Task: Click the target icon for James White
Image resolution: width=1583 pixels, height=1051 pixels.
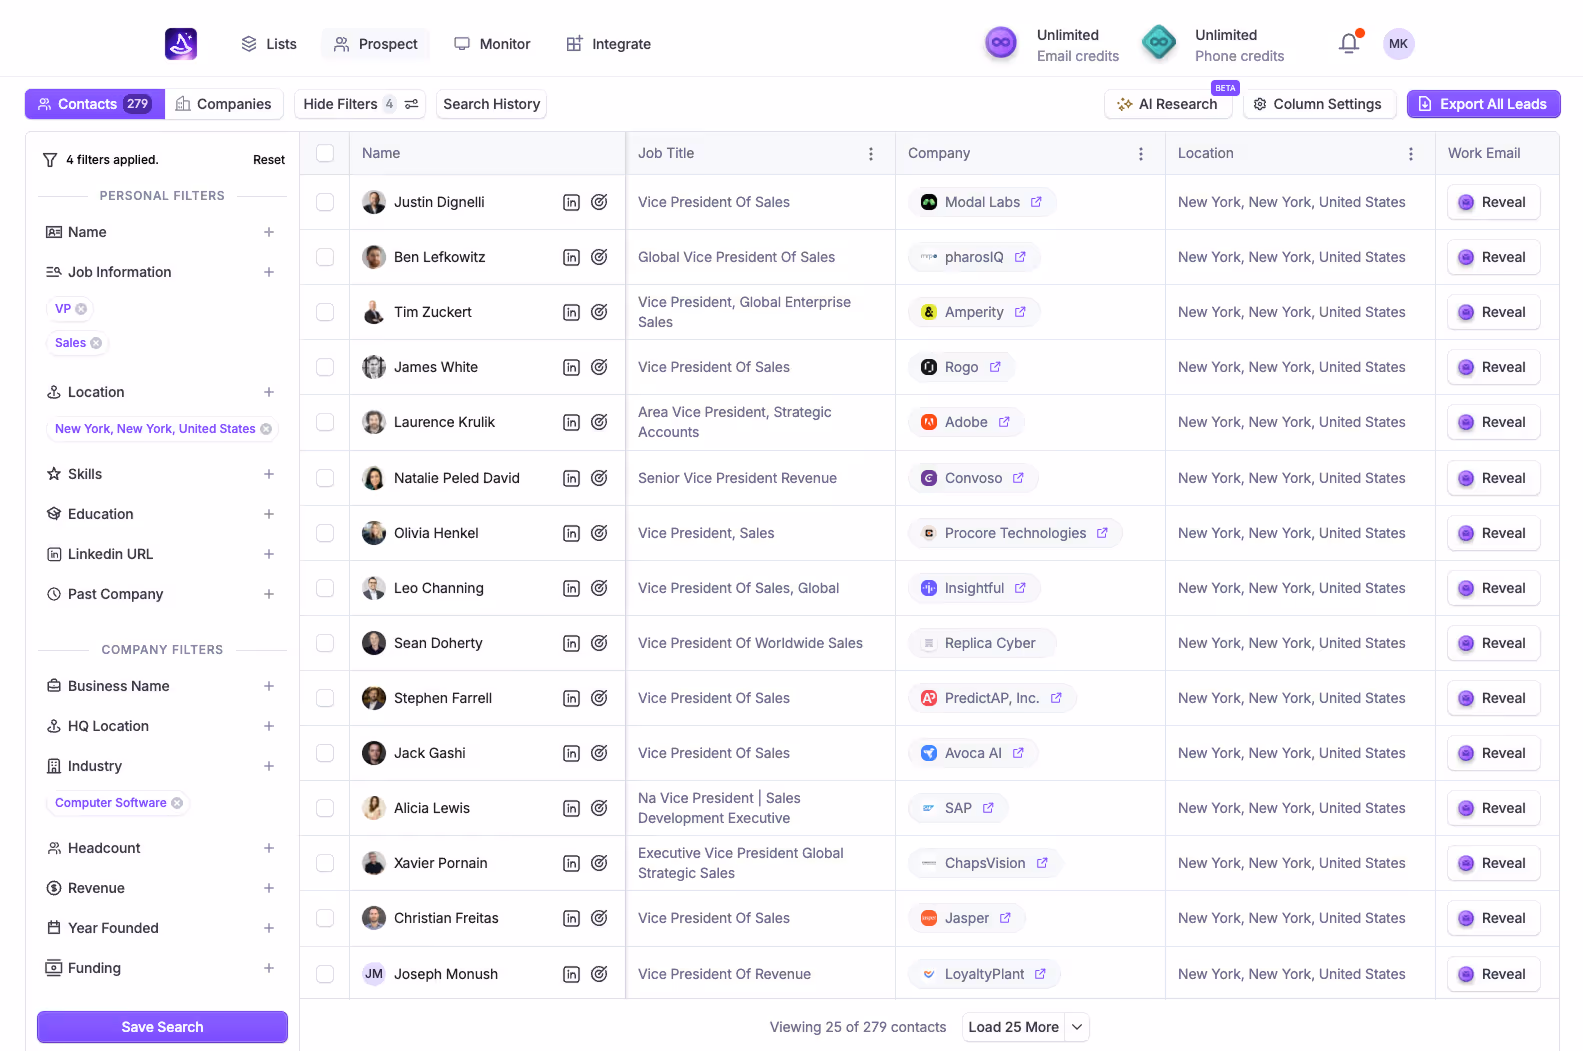Action: click(x=599, y=367)
